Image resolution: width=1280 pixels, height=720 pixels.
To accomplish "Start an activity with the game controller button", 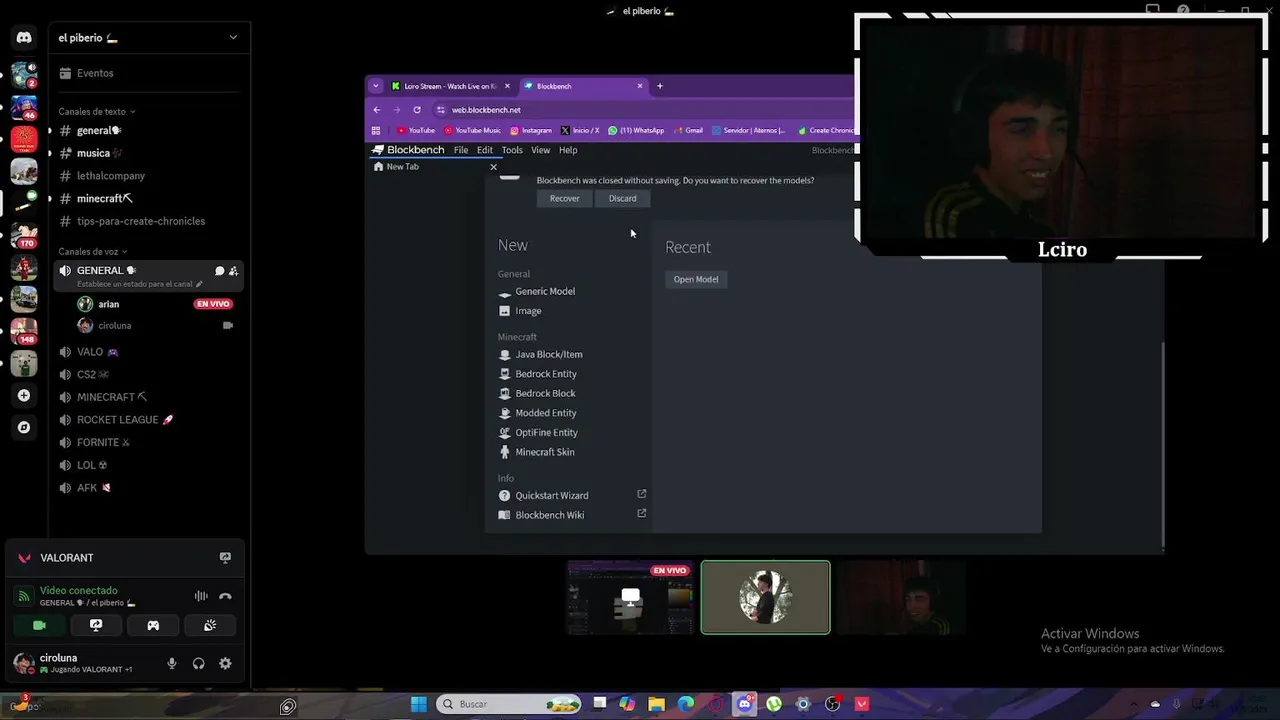I will pos(153,625).
